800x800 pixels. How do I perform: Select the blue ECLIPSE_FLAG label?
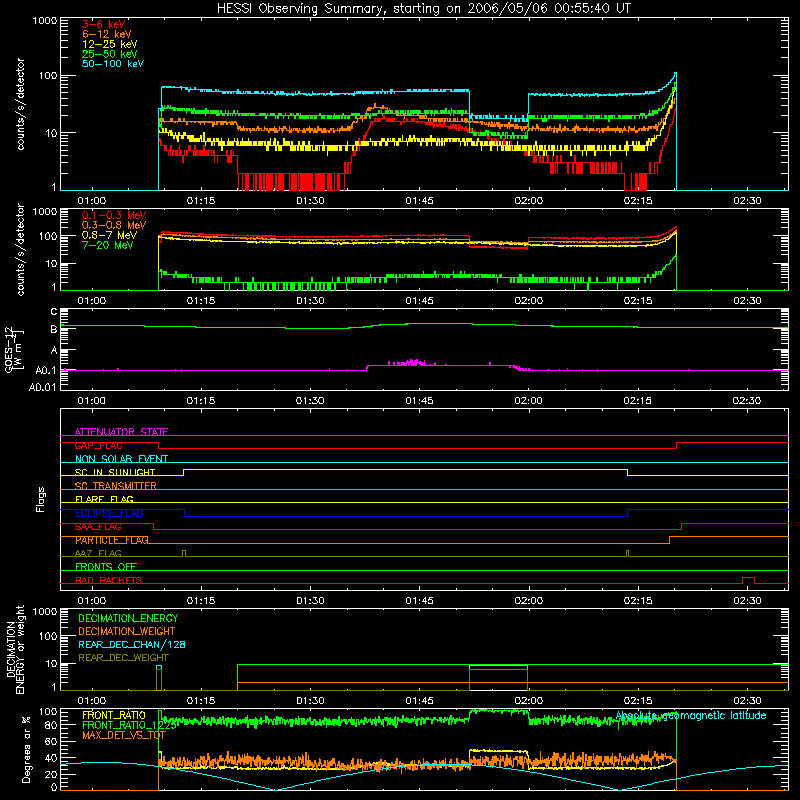click(109, 513)
